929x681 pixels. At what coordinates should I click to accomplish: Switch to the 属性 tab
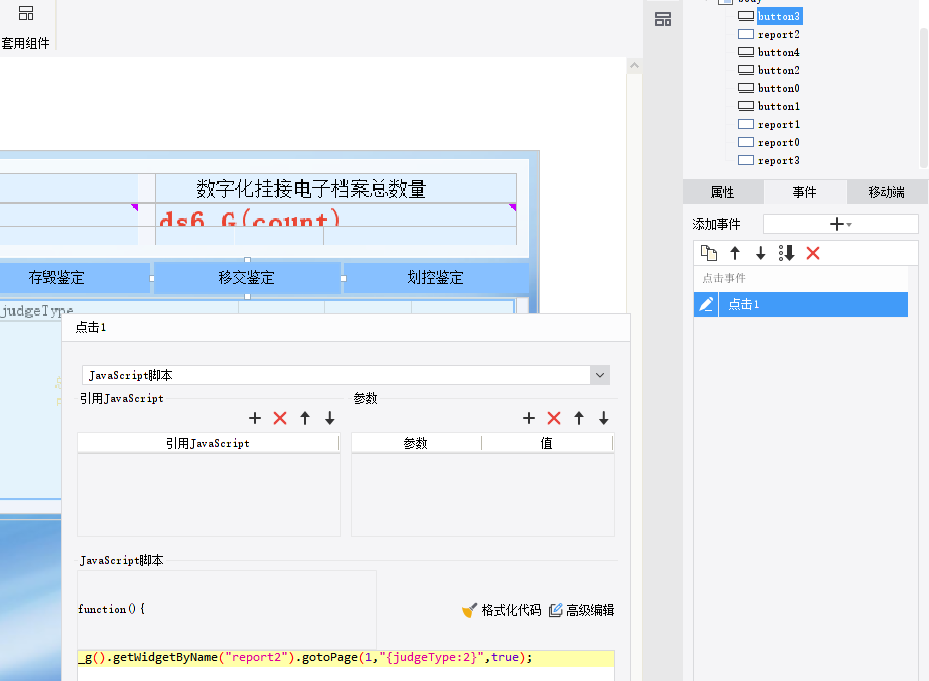coord(722,192)
